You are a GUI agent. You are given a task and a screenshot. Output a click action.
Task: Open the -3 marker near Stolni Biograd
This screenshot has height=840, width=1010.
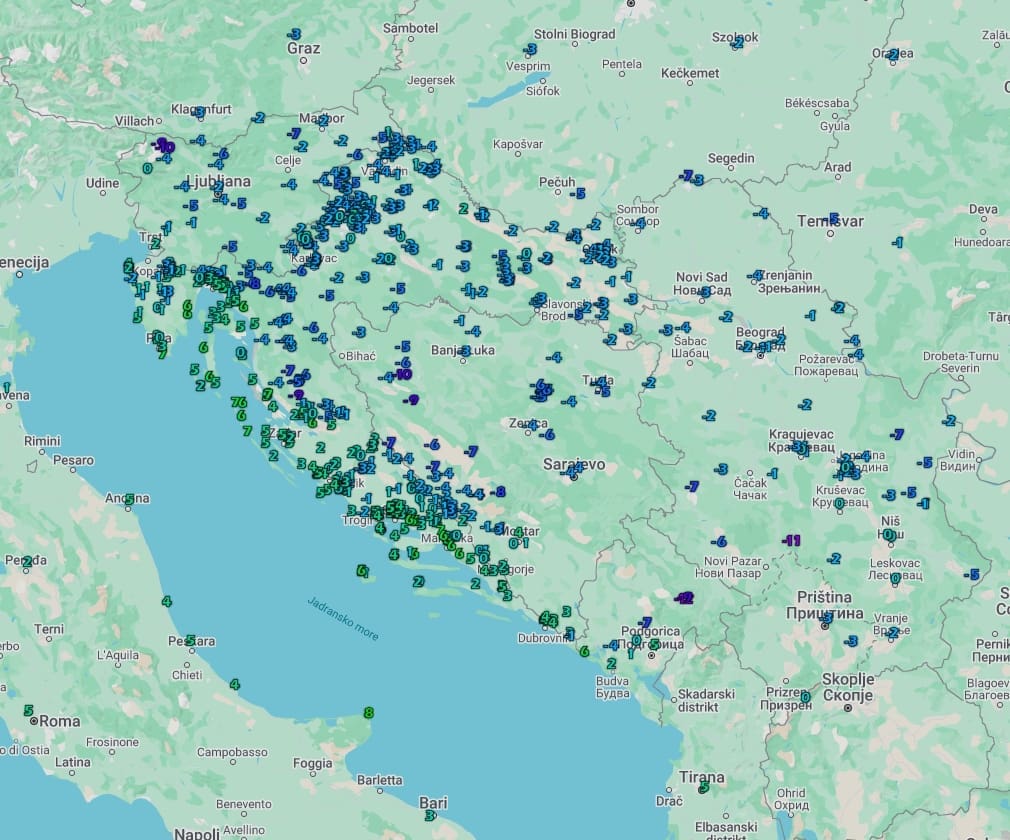coord(530,49)
